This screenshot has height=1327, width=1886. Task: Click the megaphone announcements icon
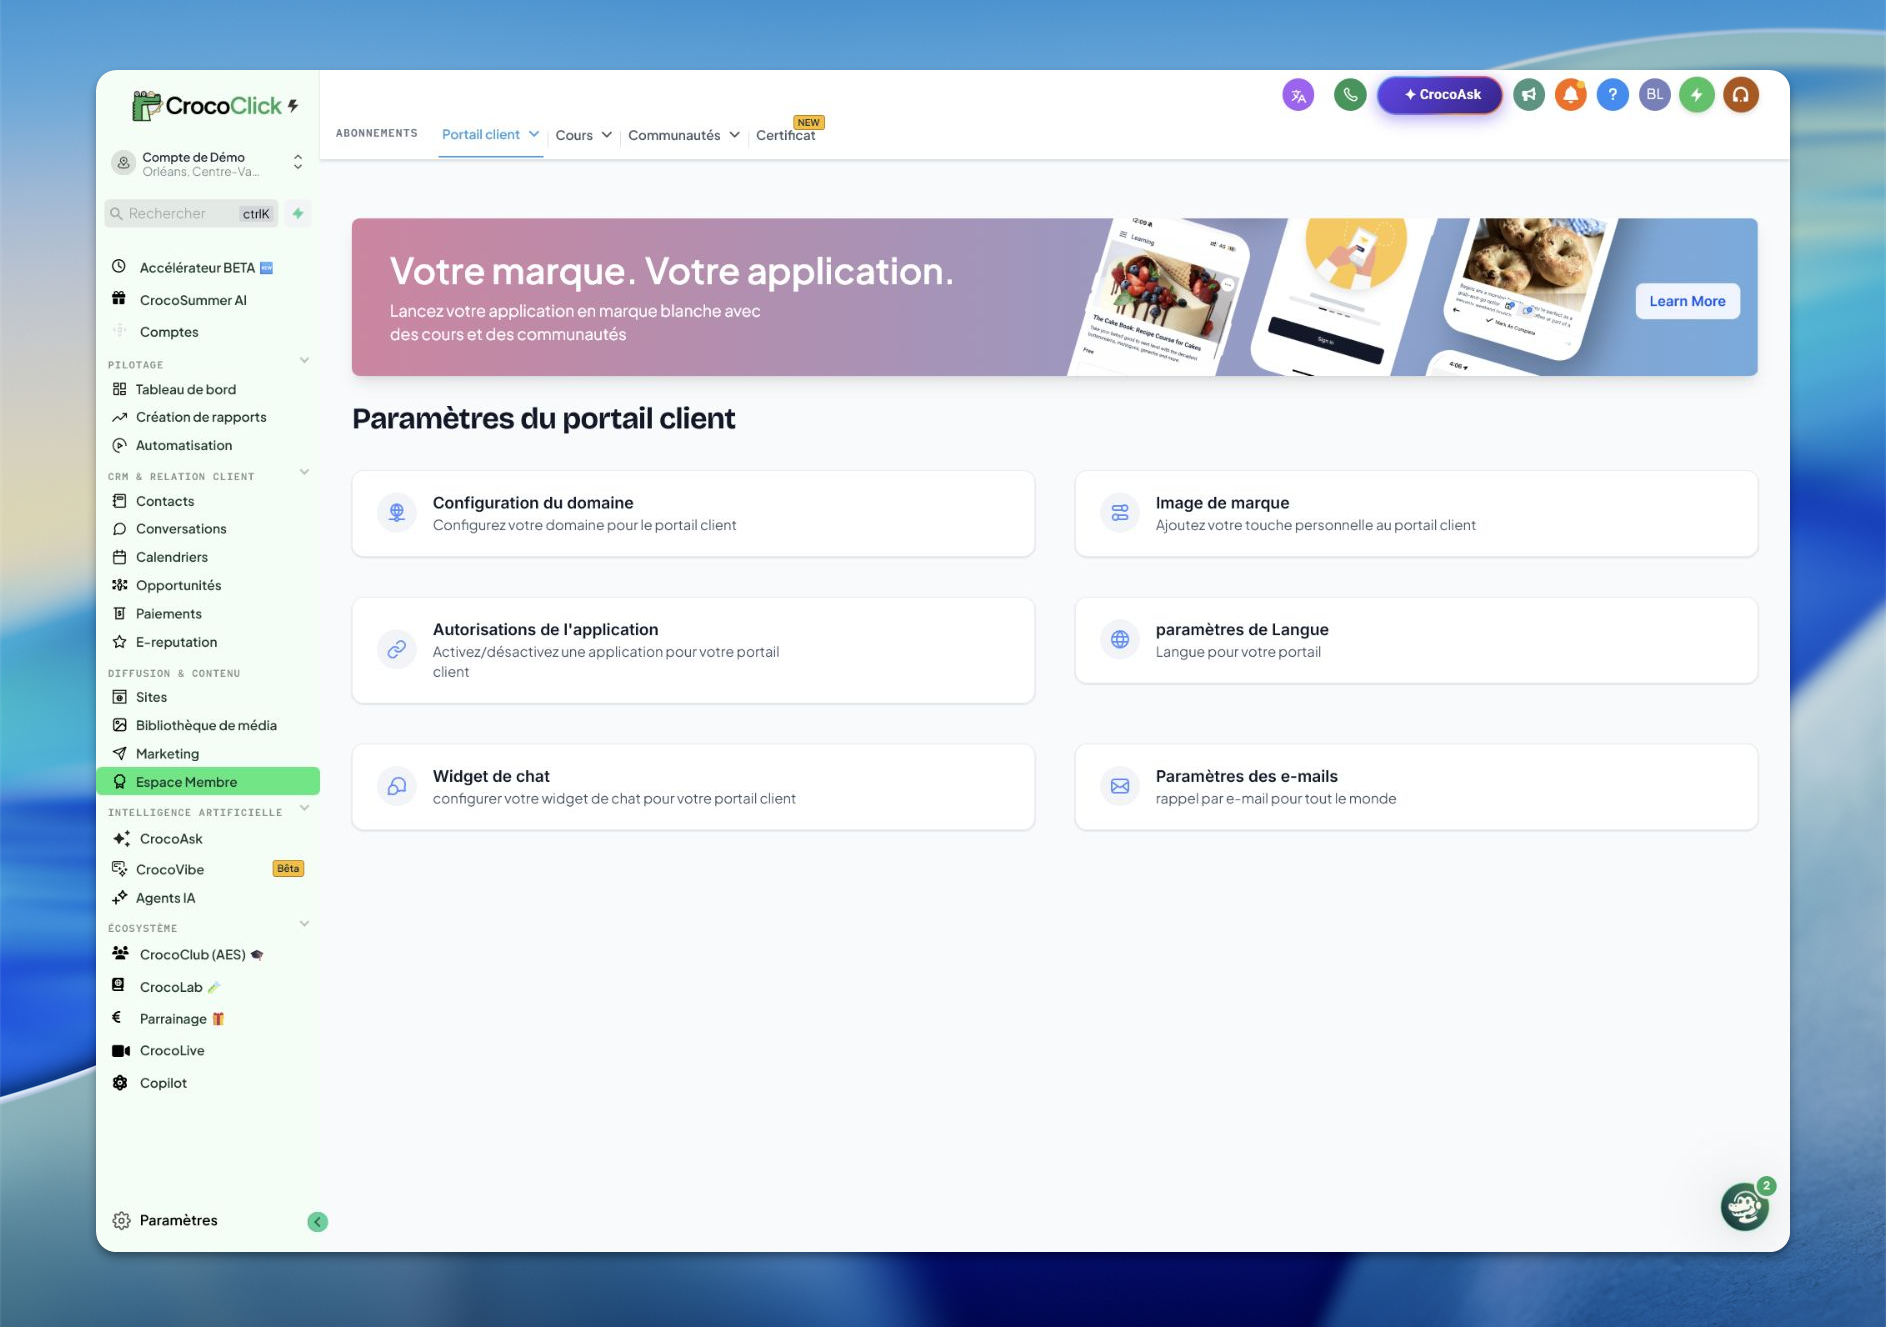pos(1529,95)
